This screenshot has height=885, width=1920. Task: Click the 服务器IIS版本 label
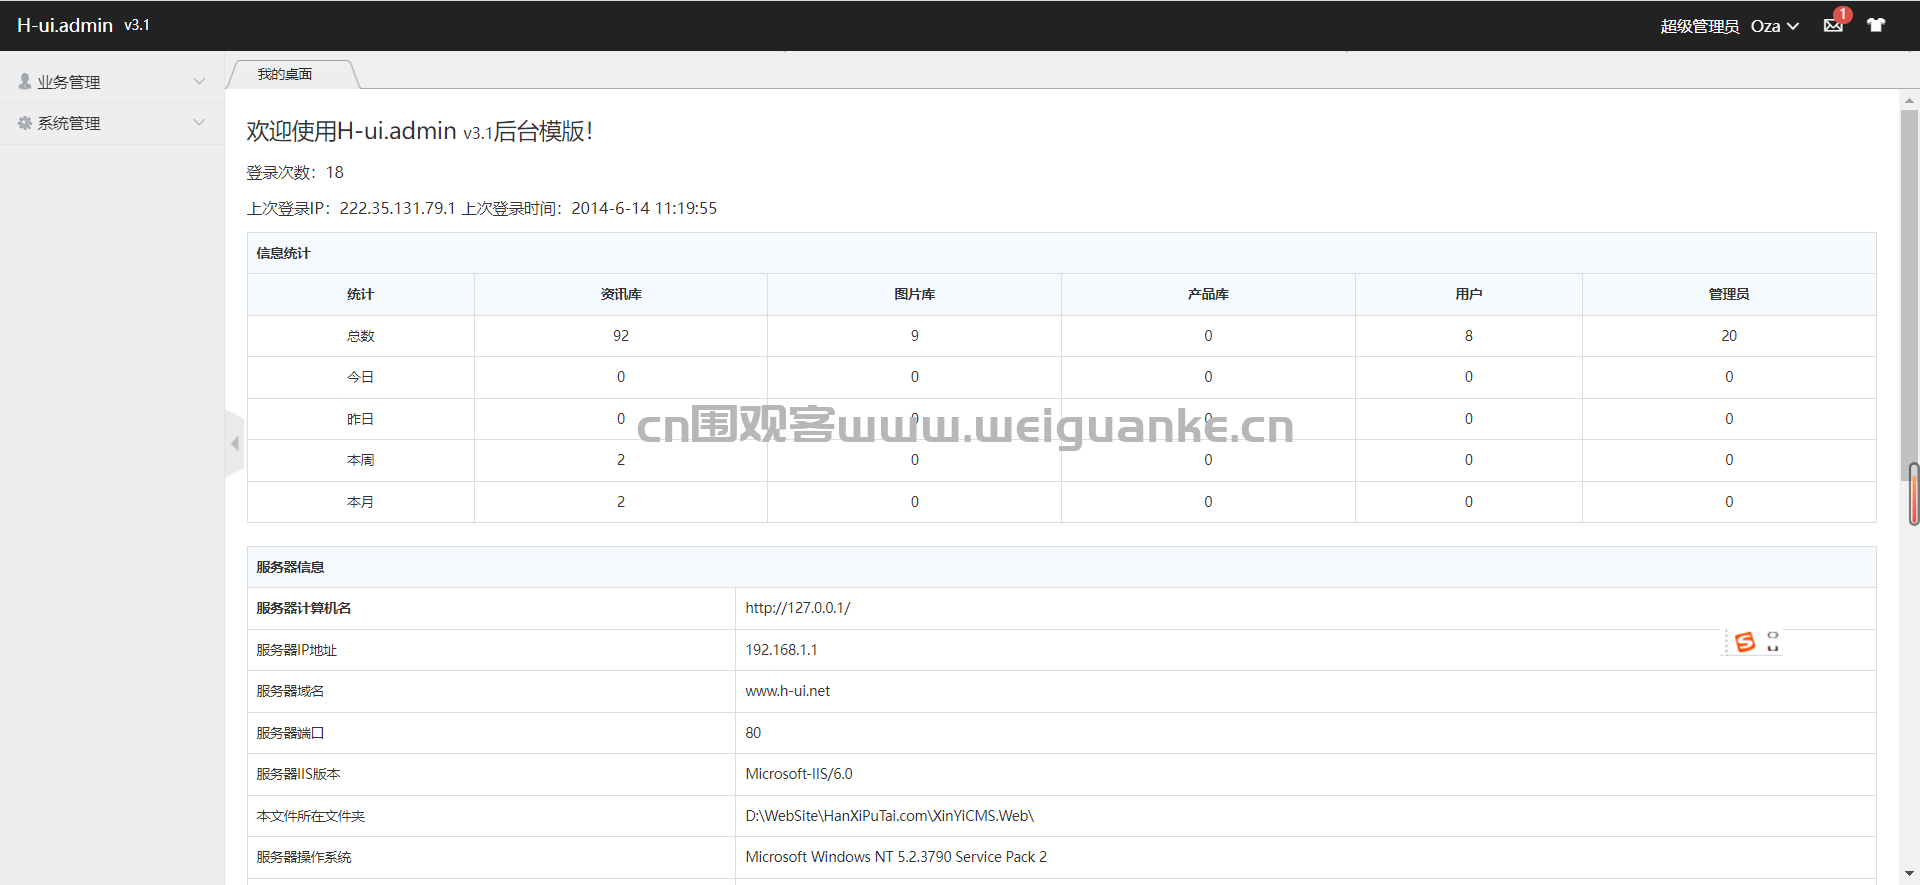298,774
